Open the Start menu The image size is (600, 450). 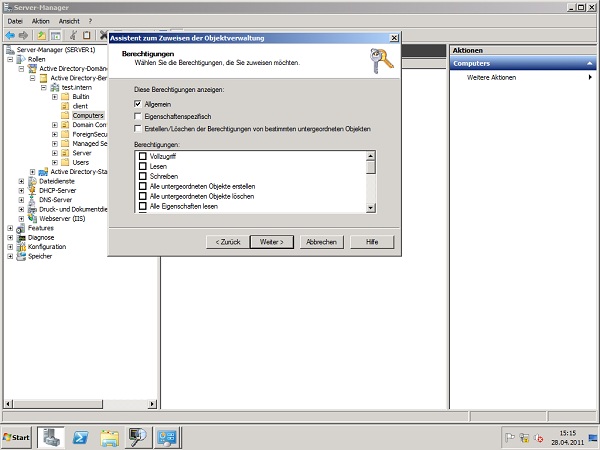click(16, 437)
